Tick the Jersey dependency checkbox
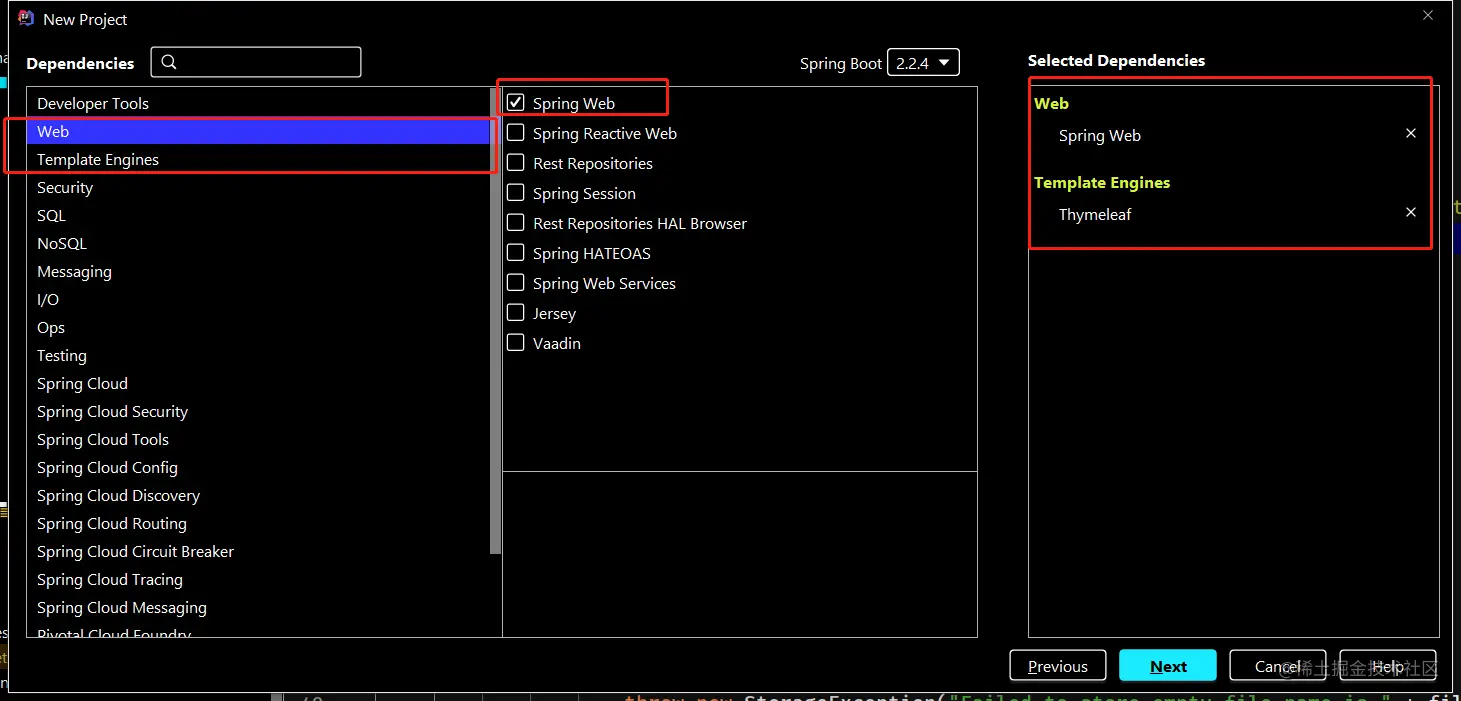Image resolution: width=1461 pixels, height=701 pixels. click(516, 312)
